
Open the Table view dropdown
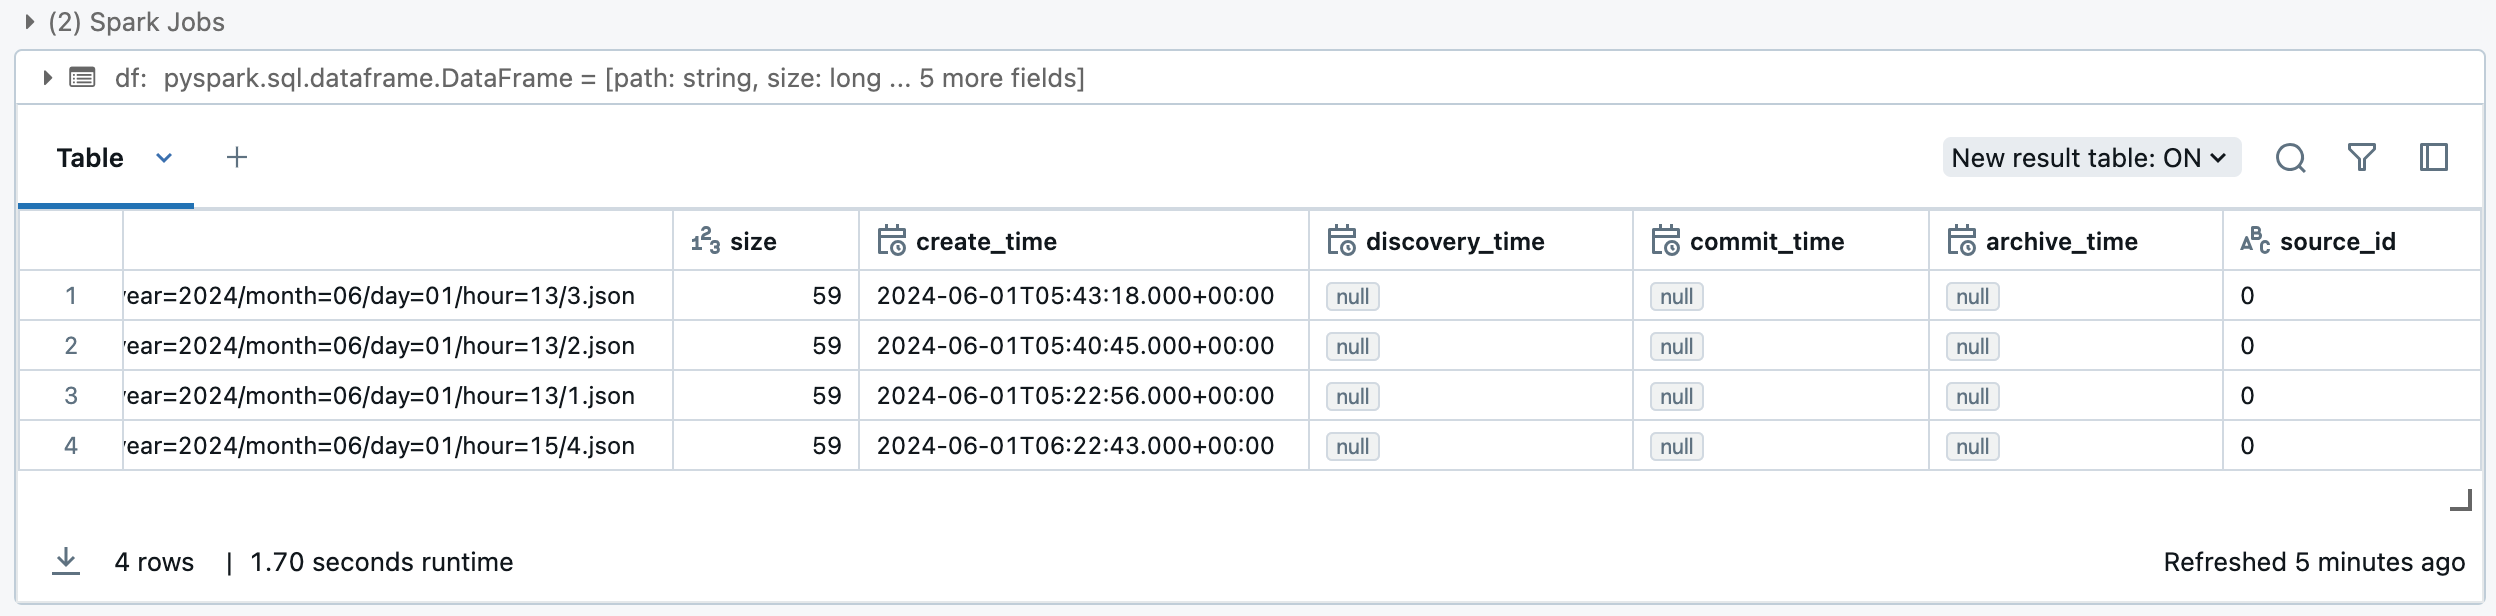point(163,157)
